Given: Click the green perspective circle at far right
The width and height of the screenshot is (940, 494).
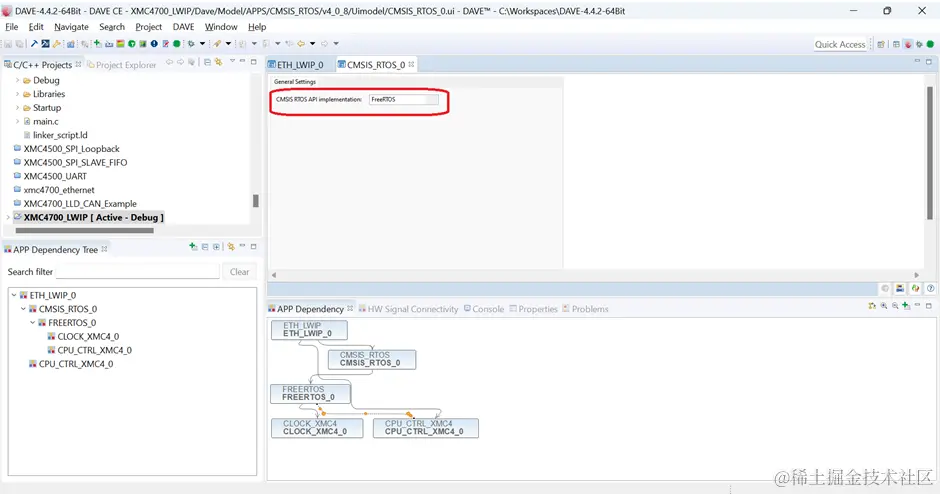Looking at the screenshot, I should 930,44.
